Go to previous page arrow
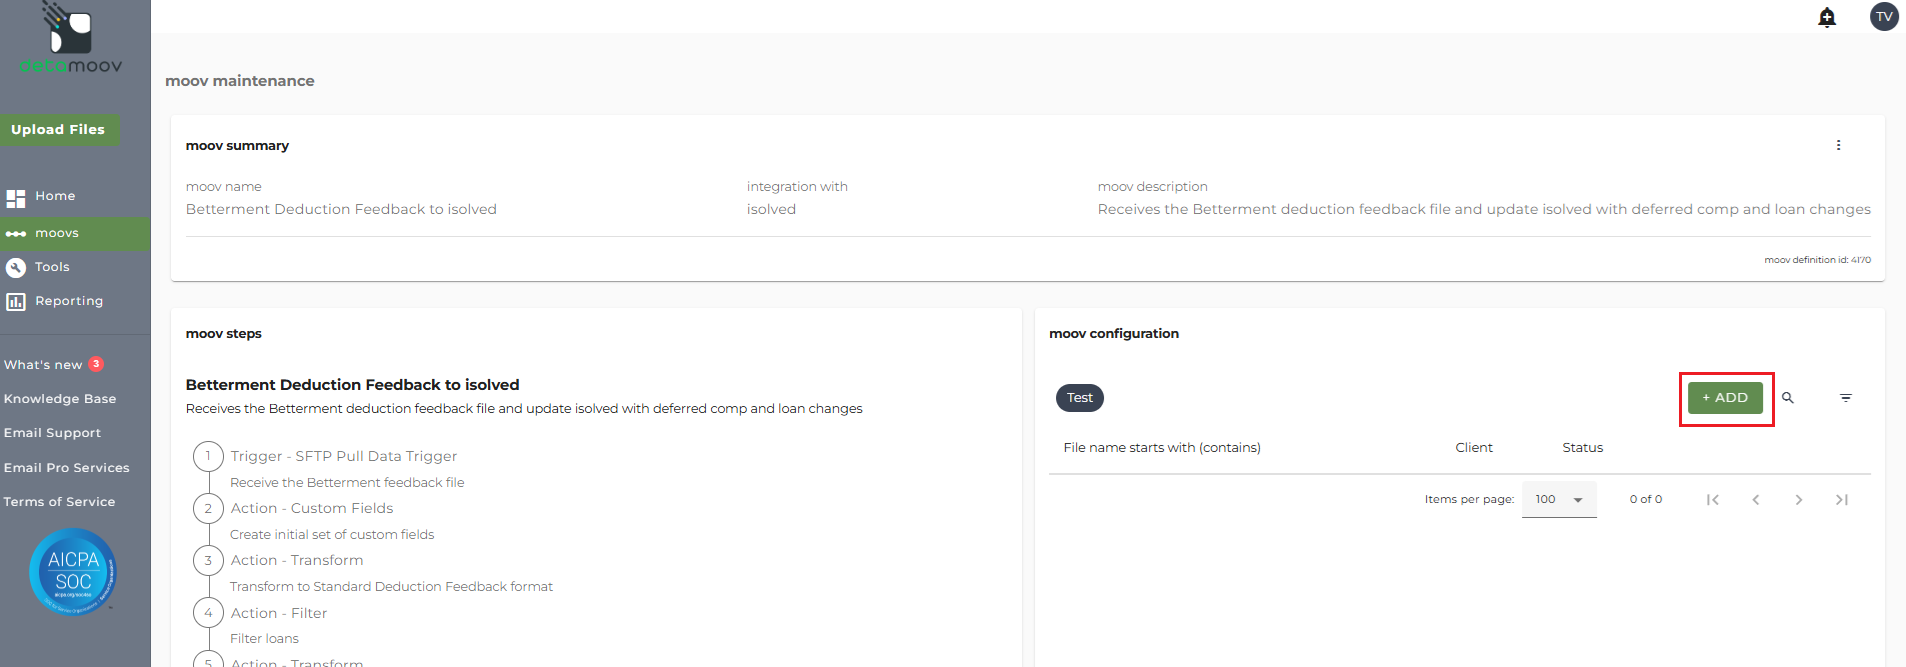 click(1756, 500)
